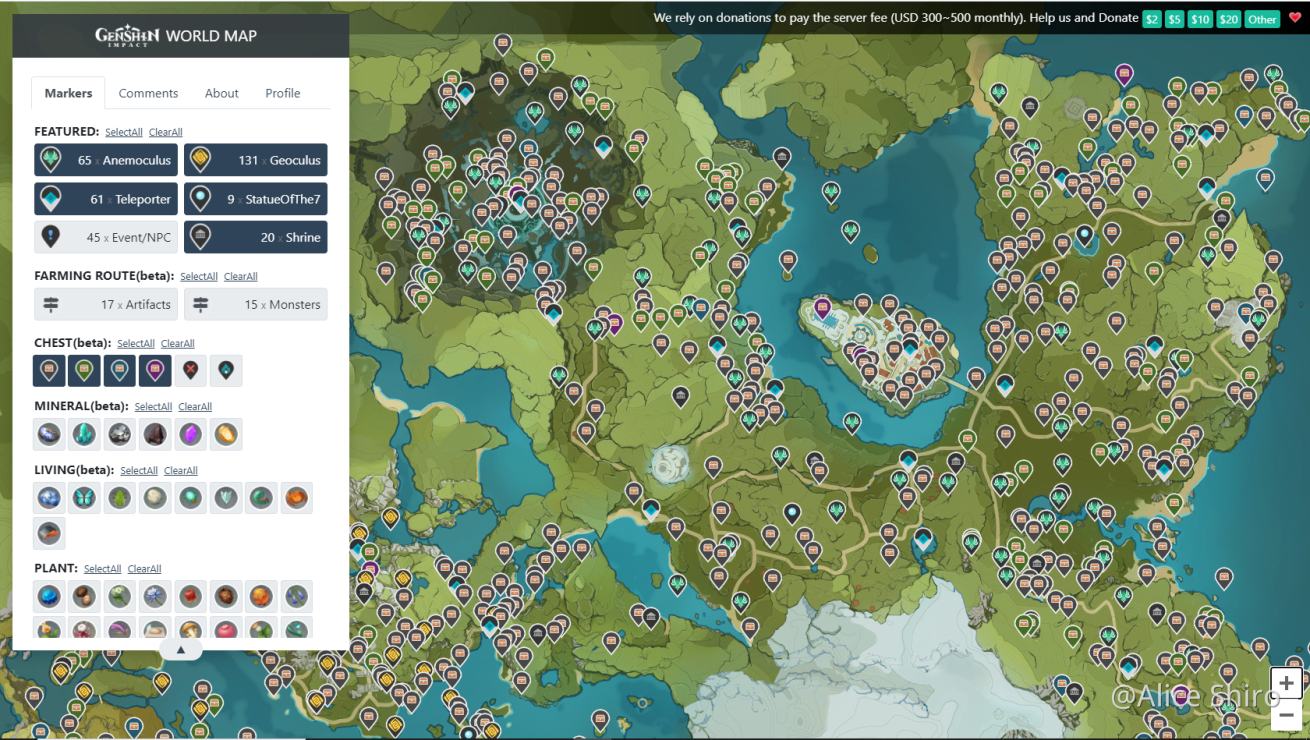
Task: Enable the 45 Event/NPC markers
Action: (106, 237)
